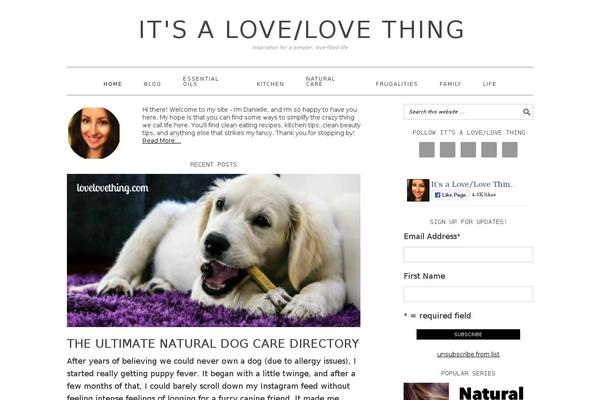Click the middle gray social follow icon

coord(468,150)
